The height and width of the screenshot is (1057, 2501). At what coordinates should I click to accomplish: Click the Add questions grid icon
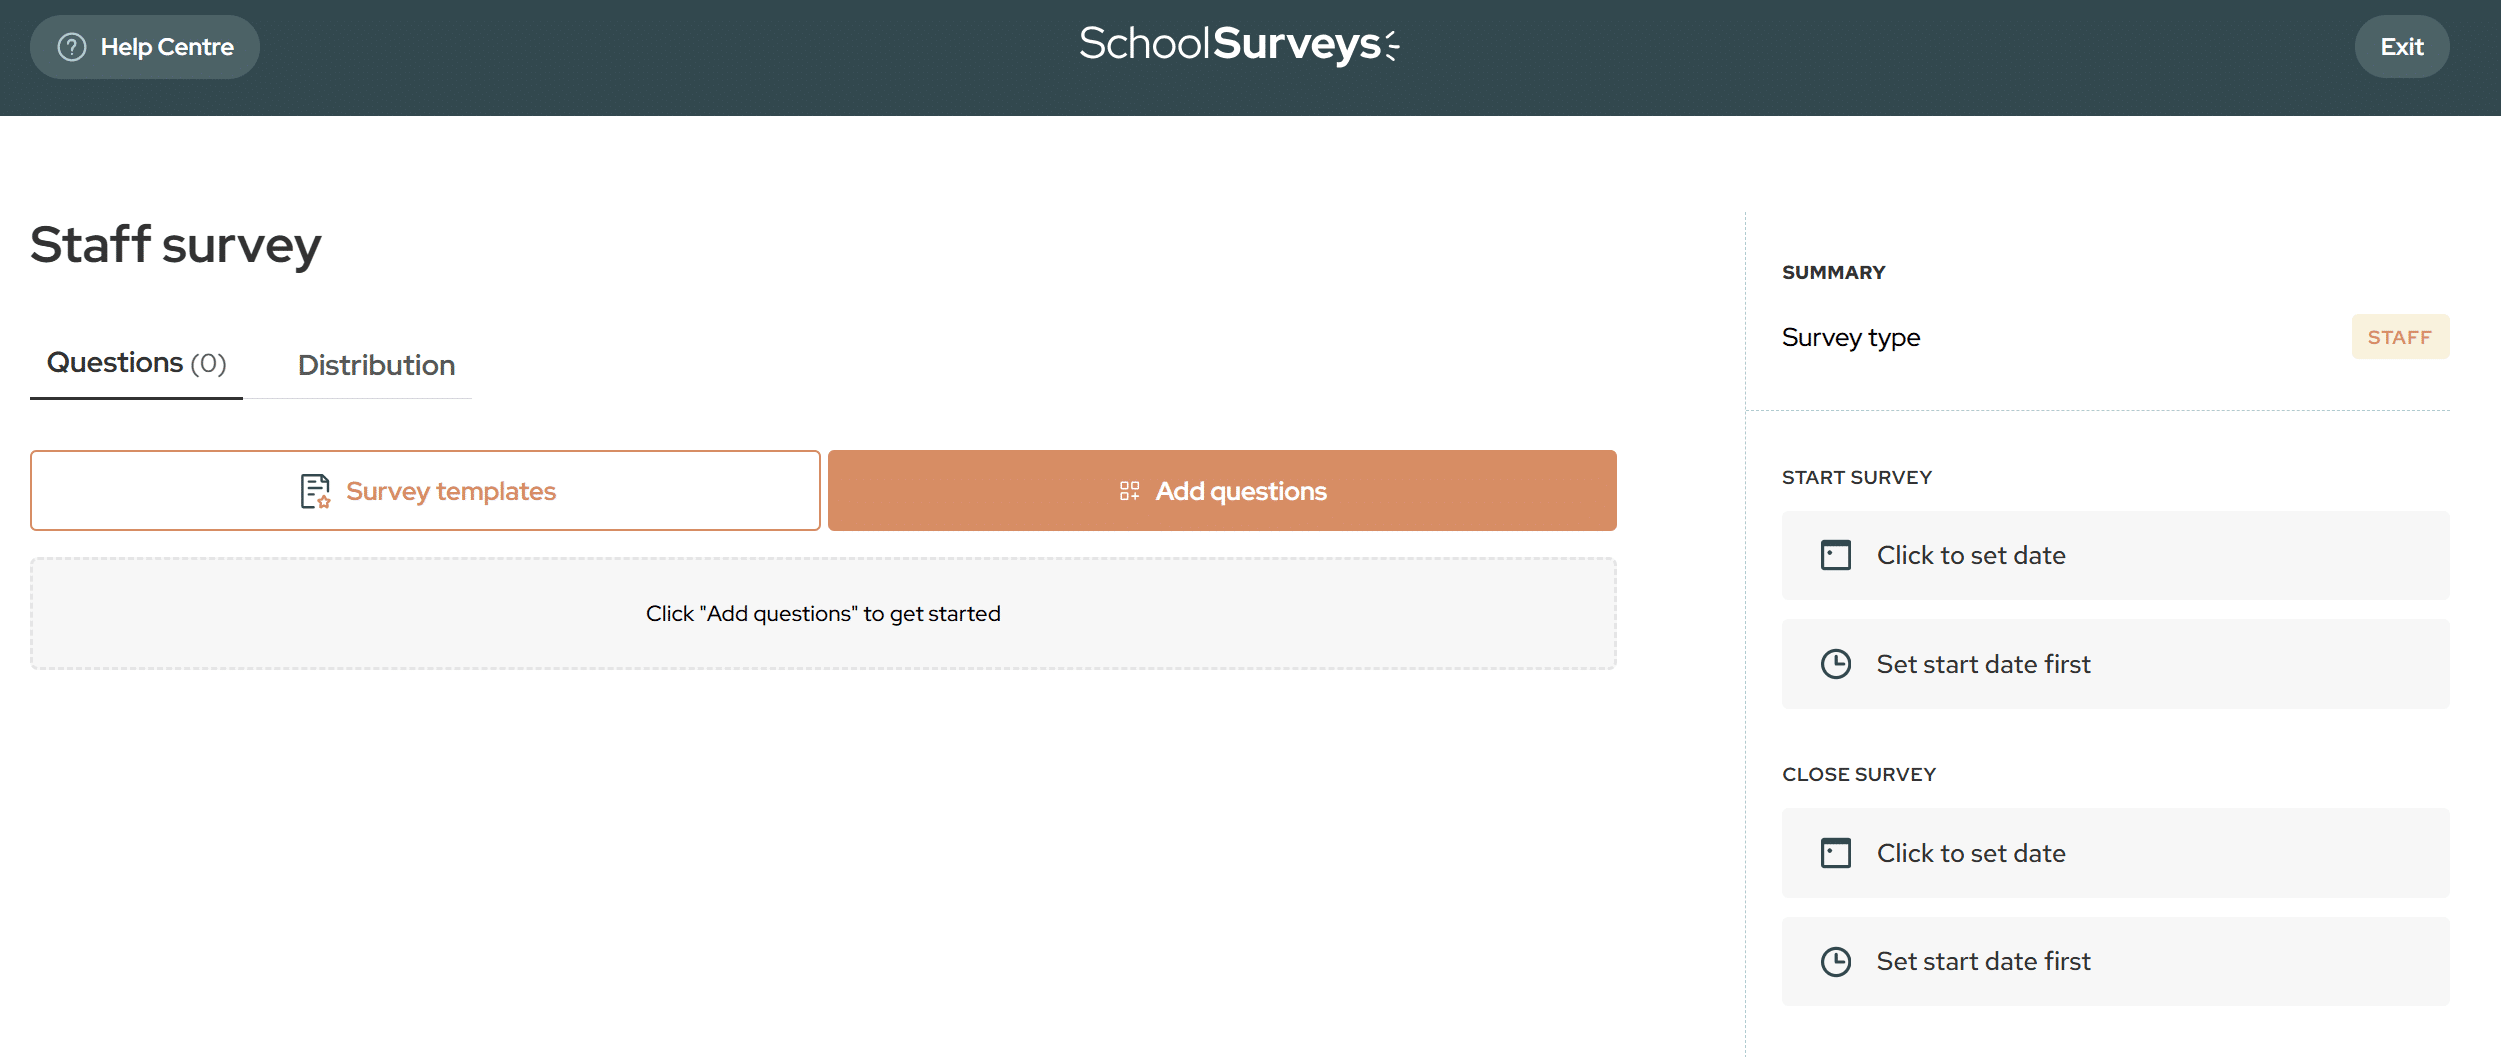[1129, 491]
